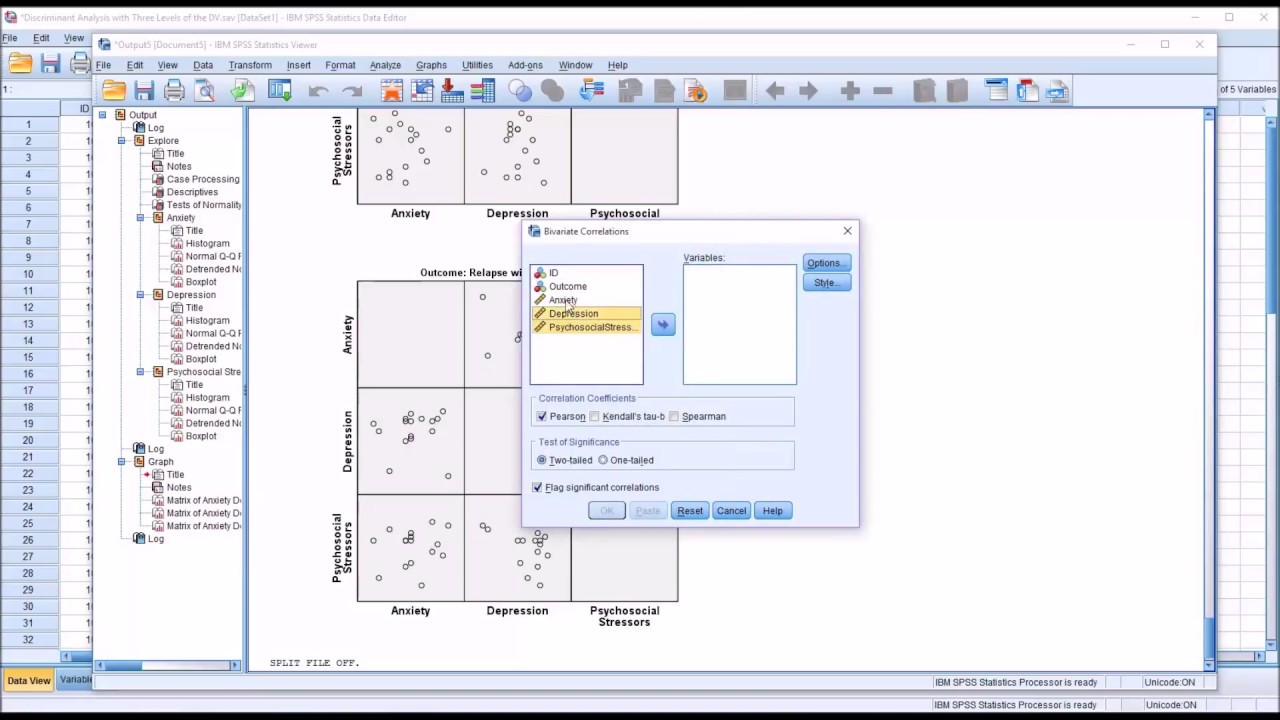Collapse the Explore node in outline

(x=122, y=141)
